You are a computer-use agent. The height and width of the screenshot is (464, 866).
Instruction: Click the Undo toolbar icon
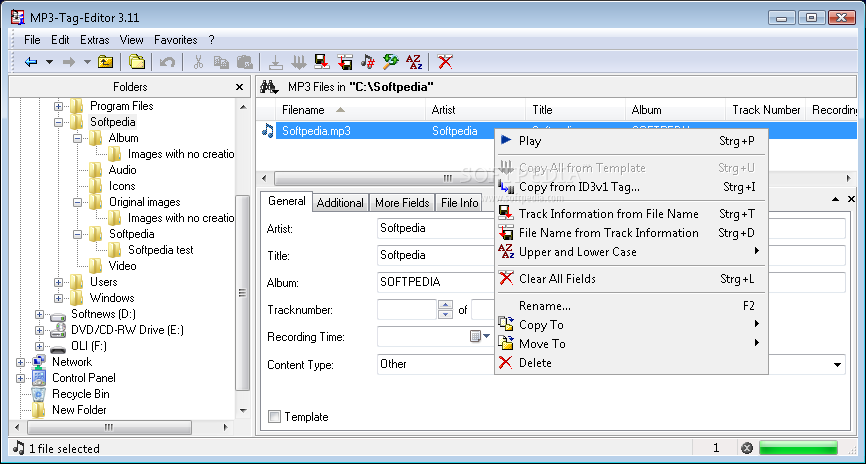pos(167,62)
